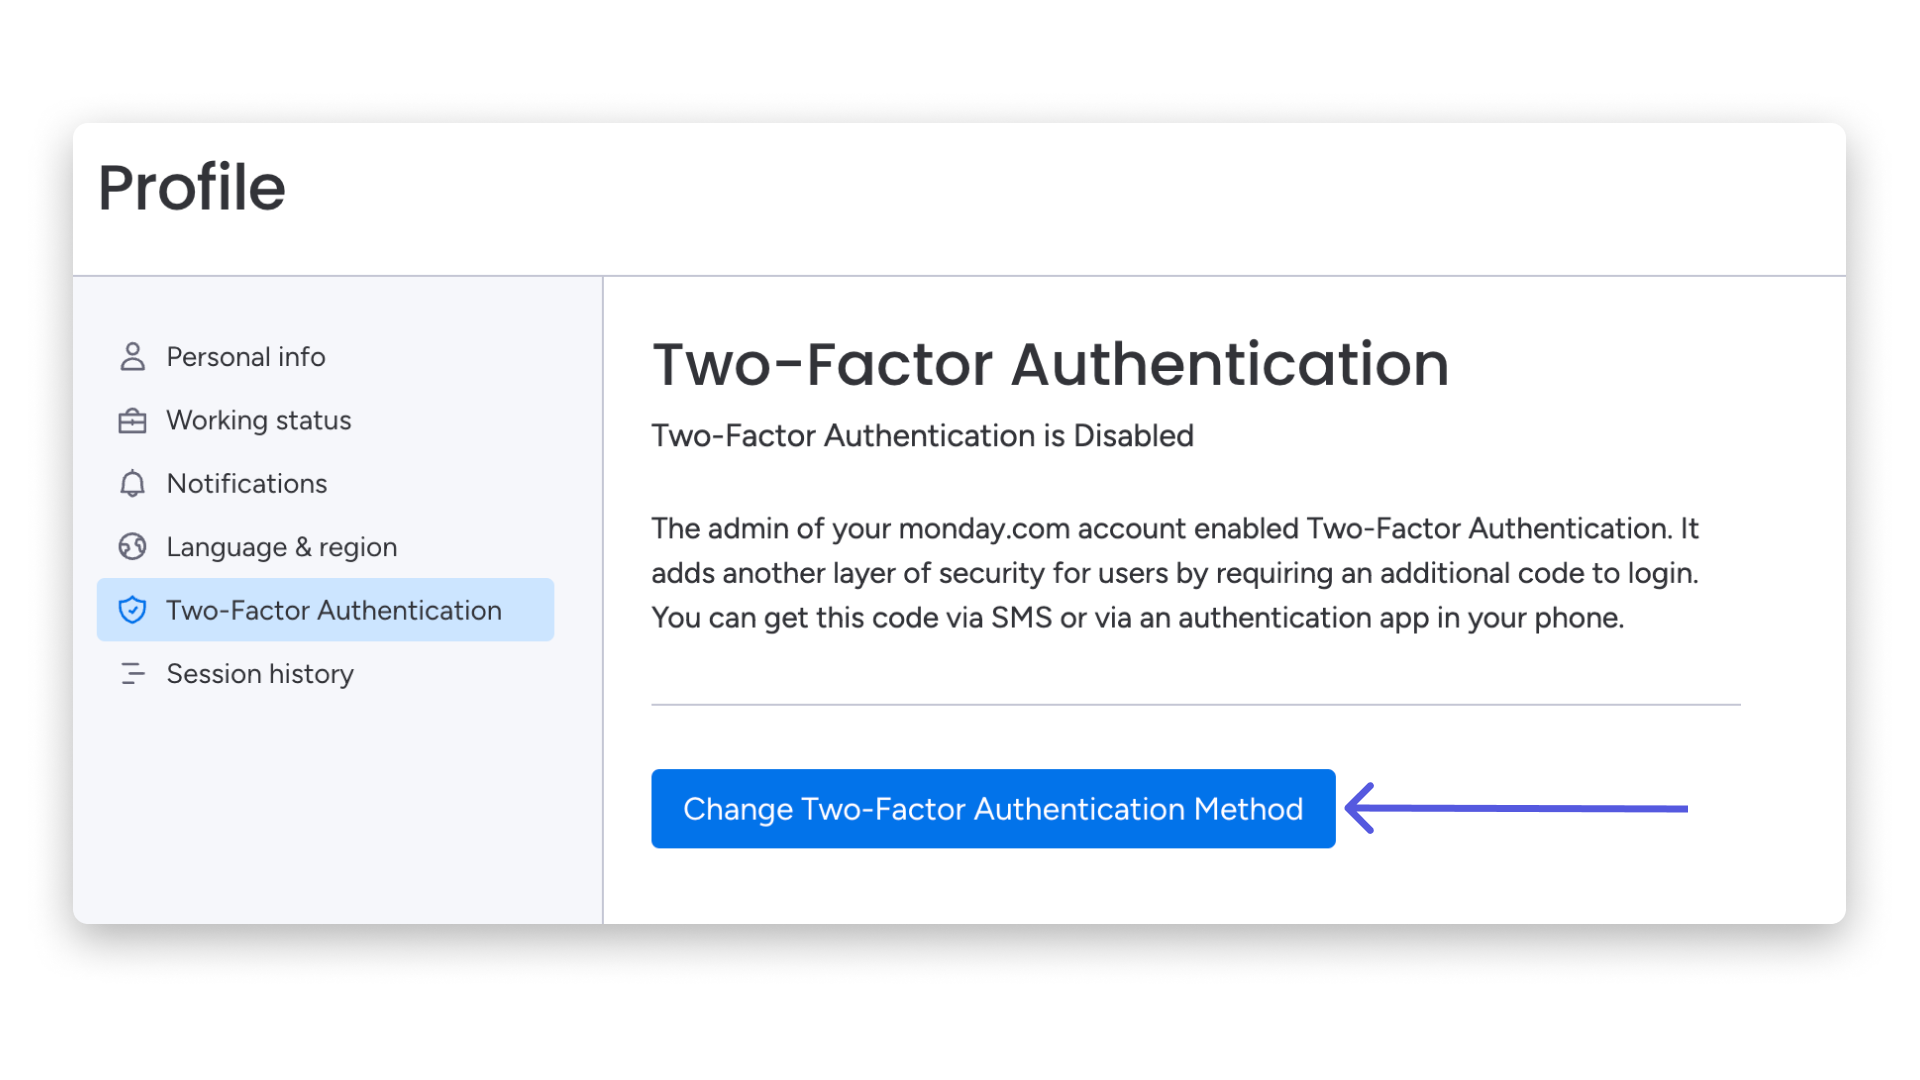The image size is (1920, 1080).
Task: Click the paragraph line mentioning SMS code
Action: (x=1138, y=618)
